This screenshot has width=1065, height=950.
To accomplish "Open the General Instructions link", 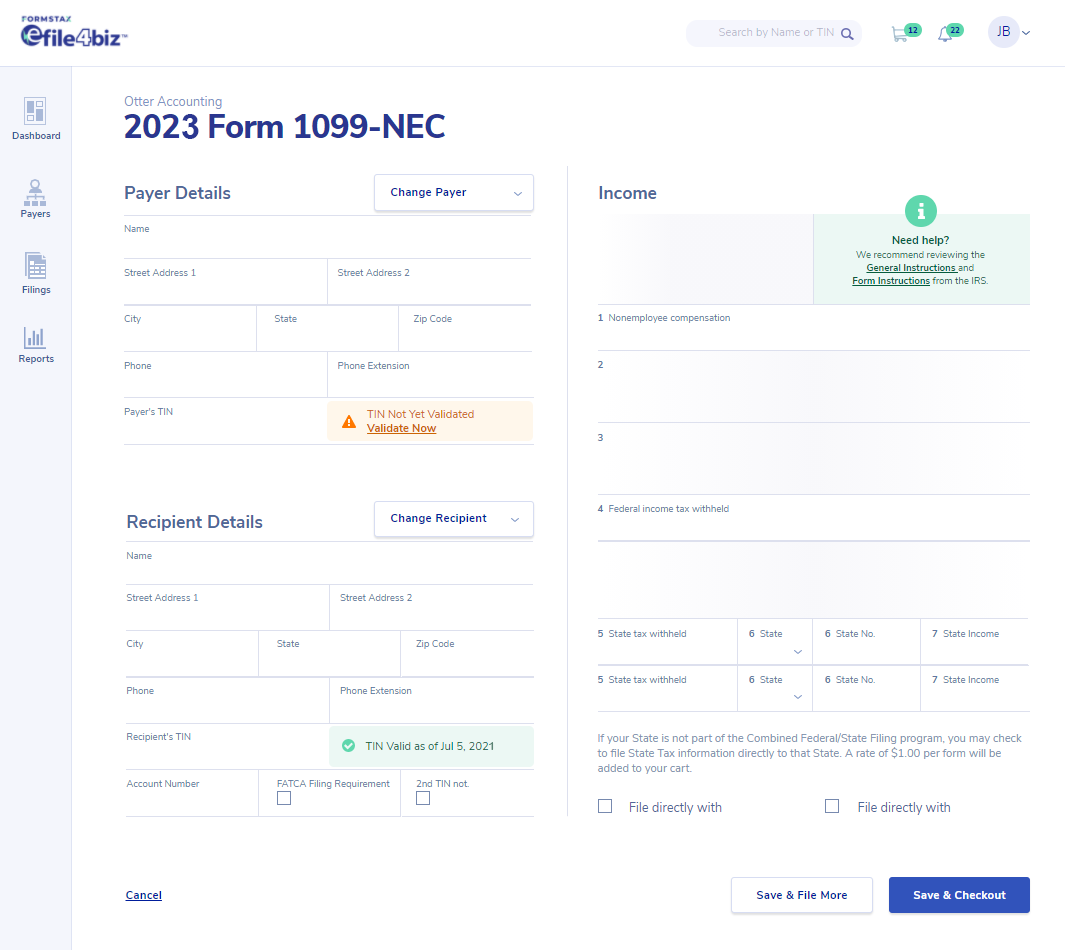I will pyautogui.click(x=910, y=267).
